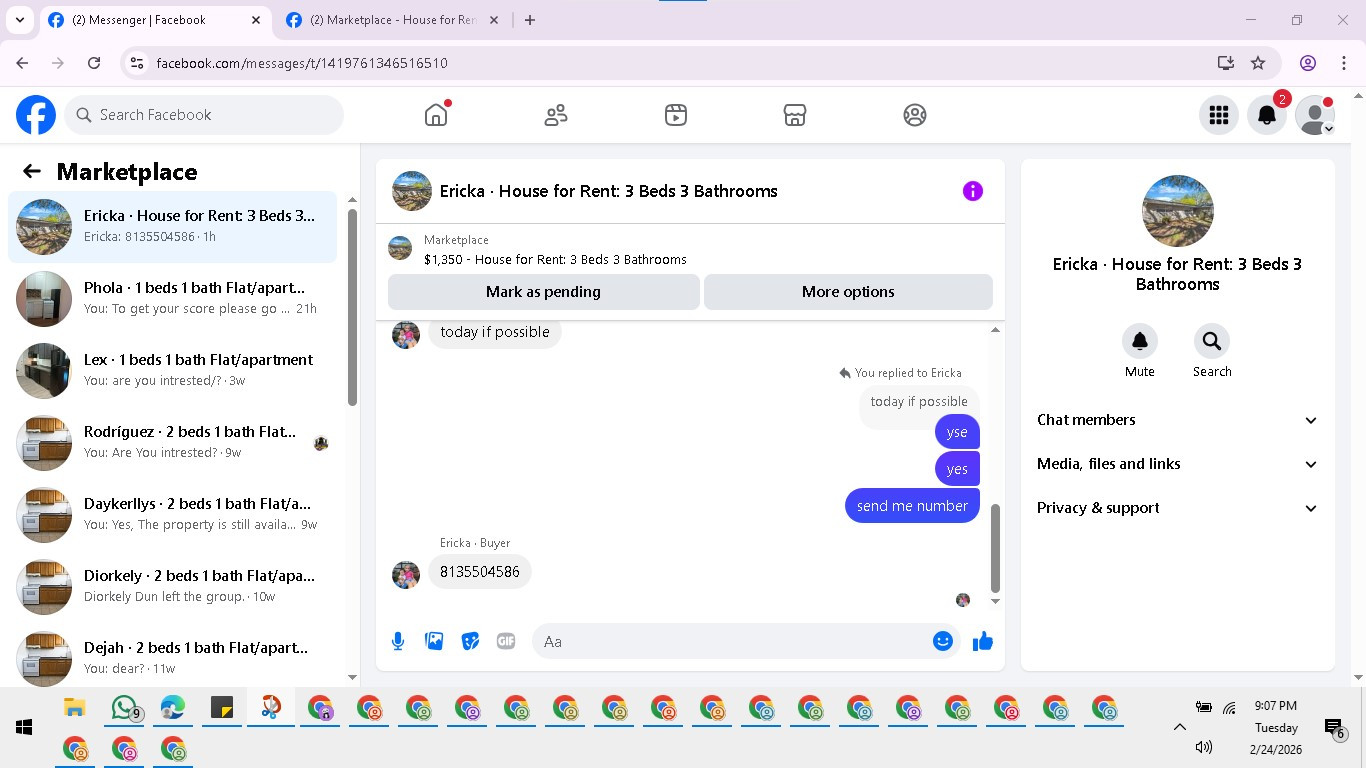
Task: Go back using the Marketplace arrow
Action: [32, 172]
